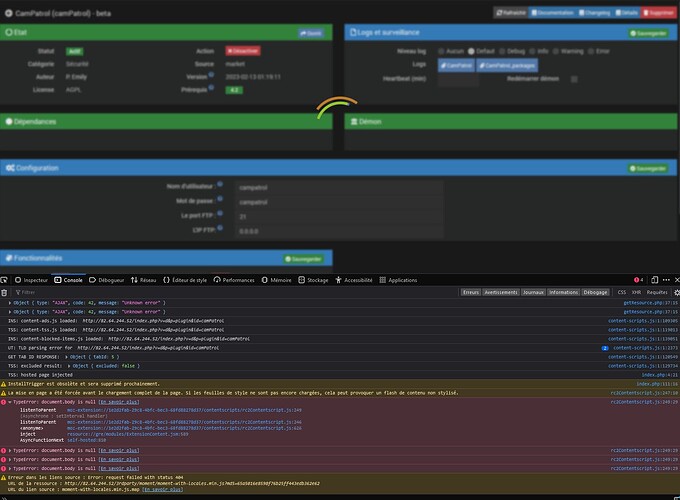
Task: Toggle responsive design mode icon in devtools
Action: 654,280
